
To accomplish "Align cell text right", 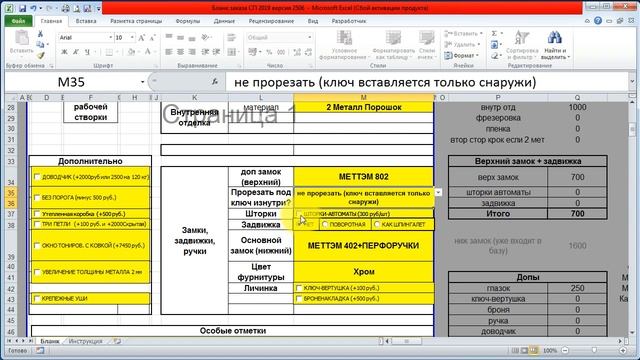I will click(192, 52).
